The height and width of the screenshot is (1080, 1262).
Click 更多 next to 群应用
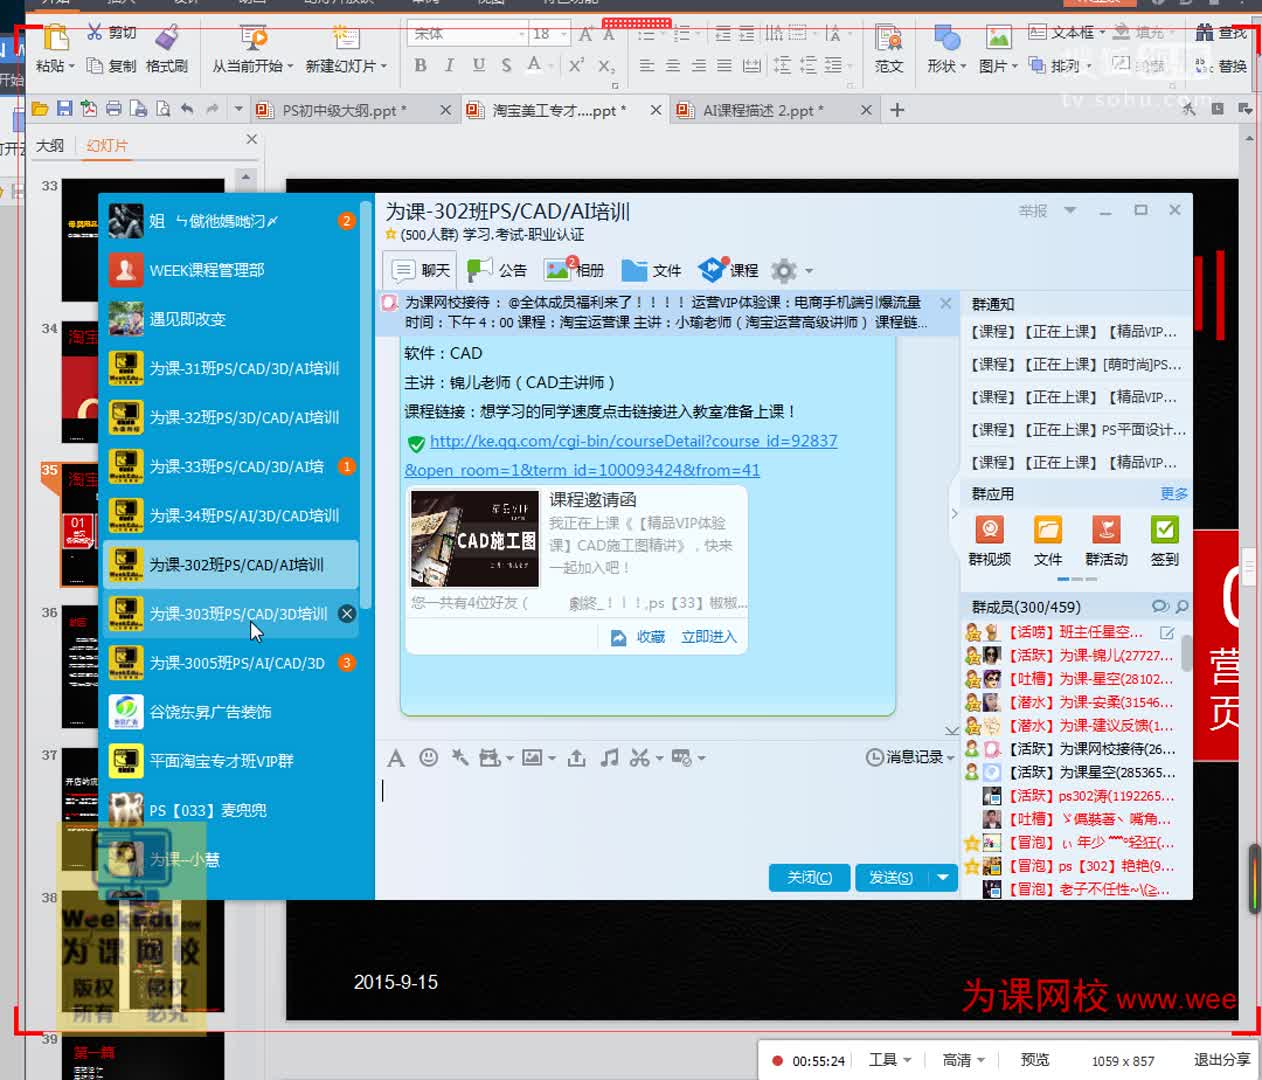1174,494
